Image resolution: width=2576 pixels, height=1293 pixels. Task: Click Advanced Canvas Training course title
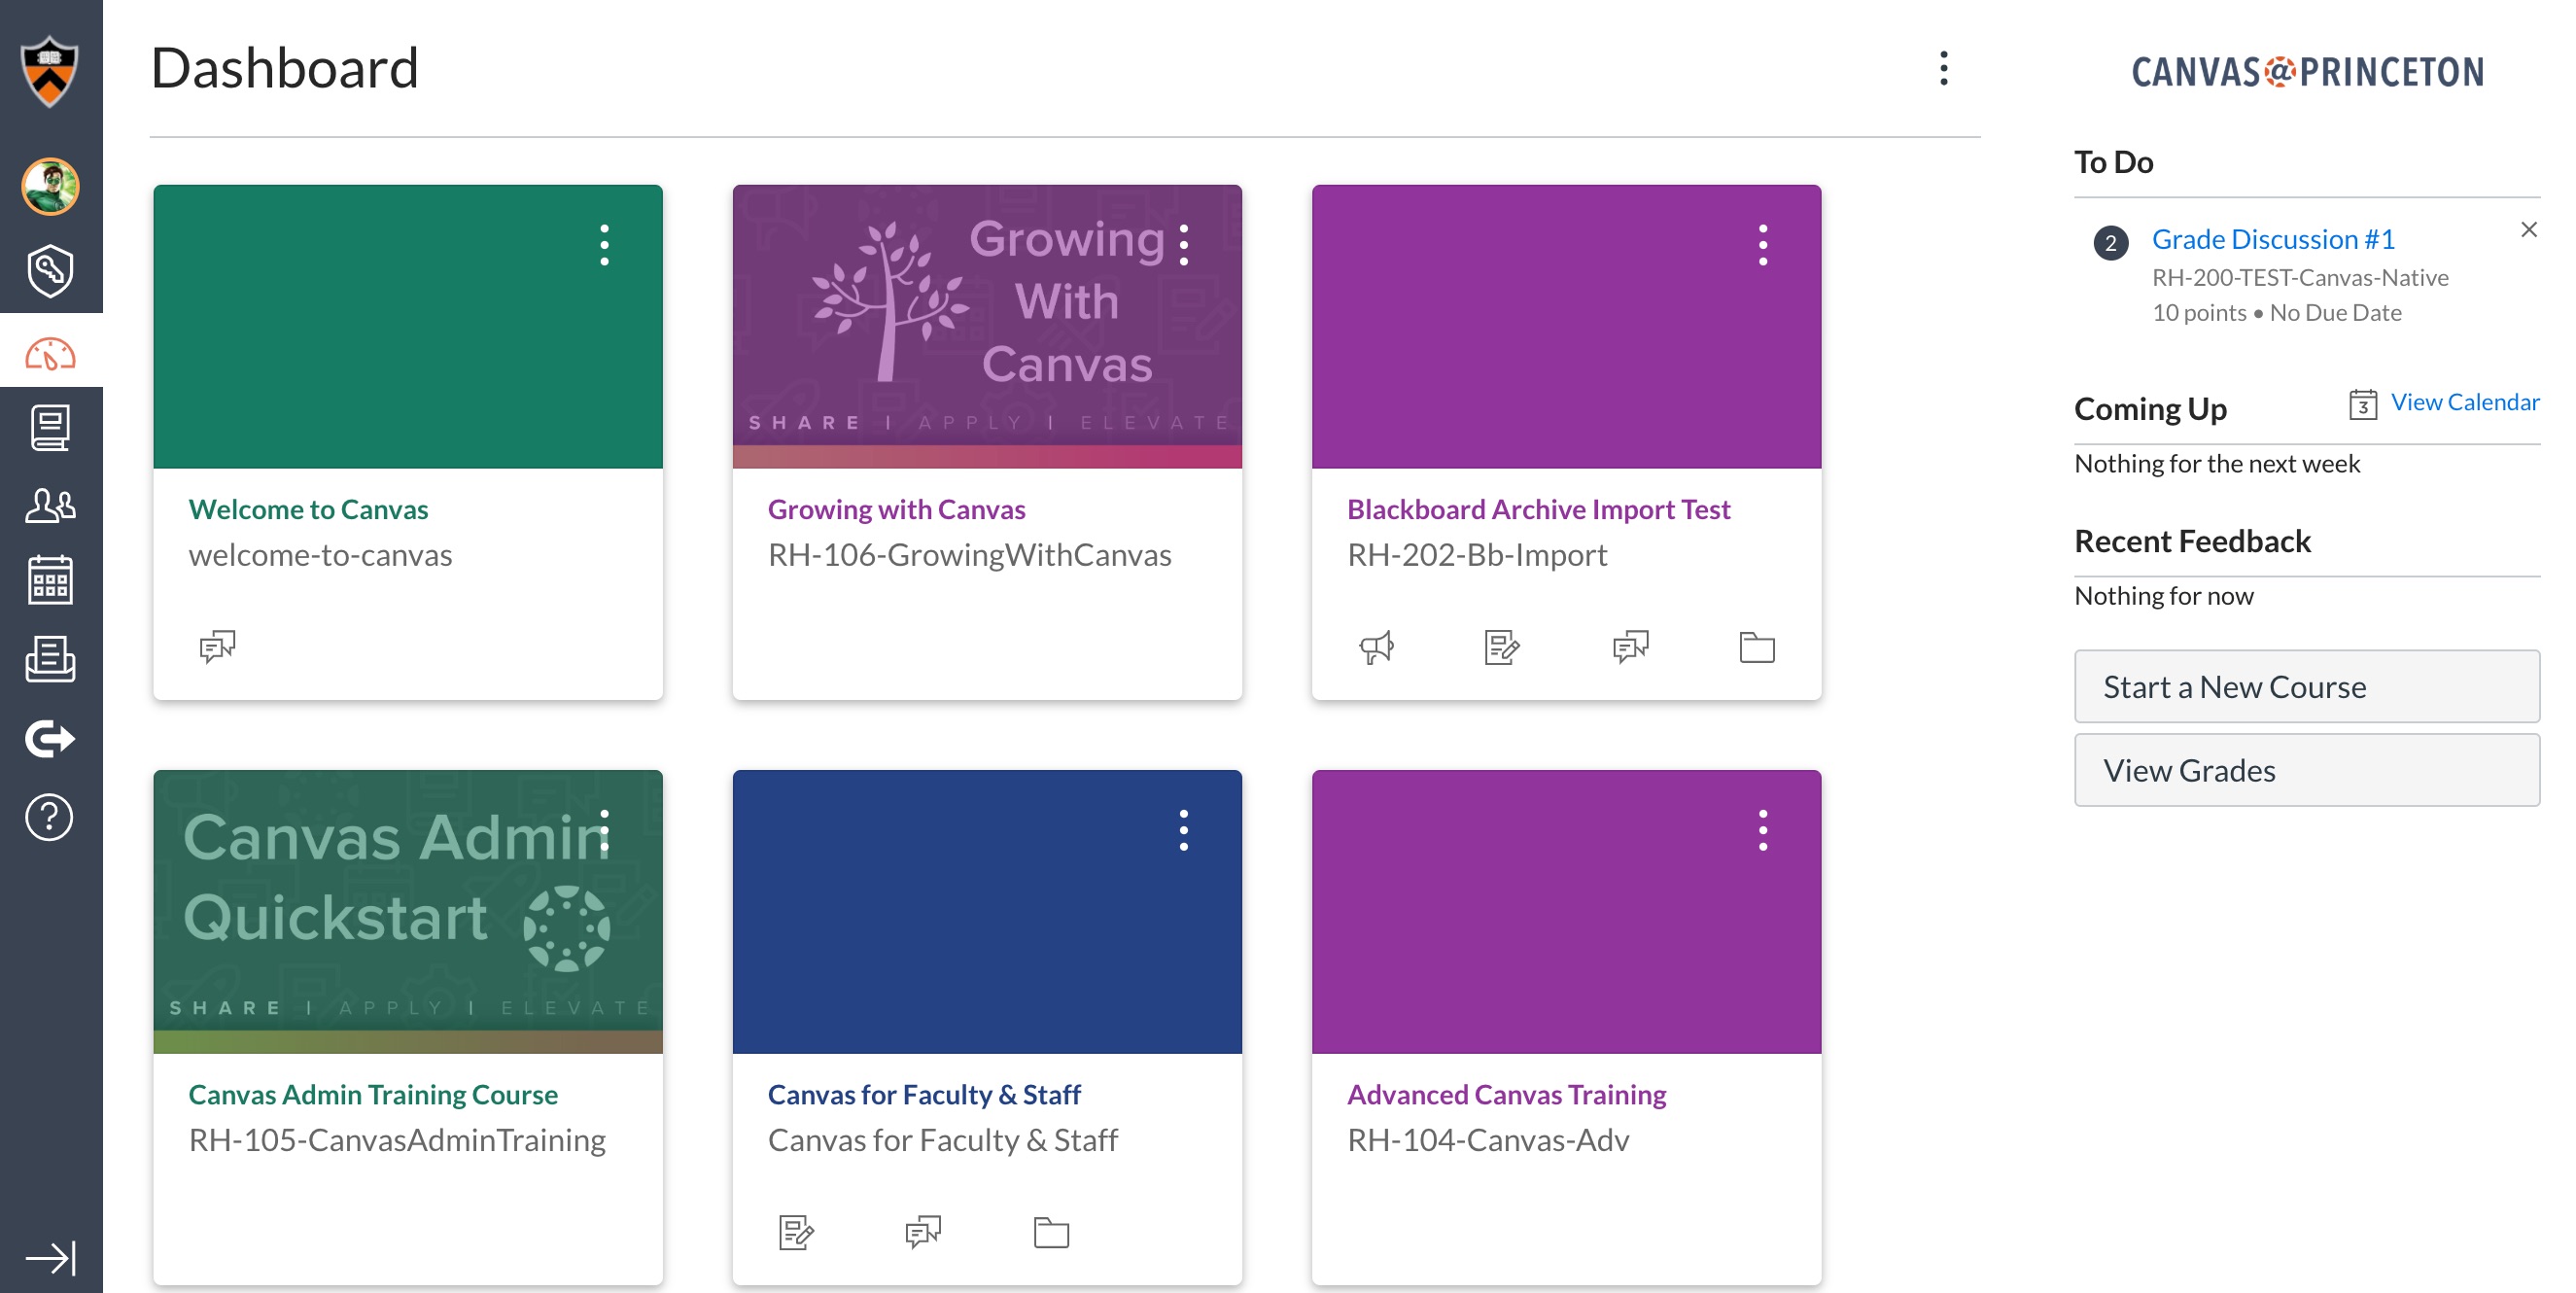(1506, 1094)
